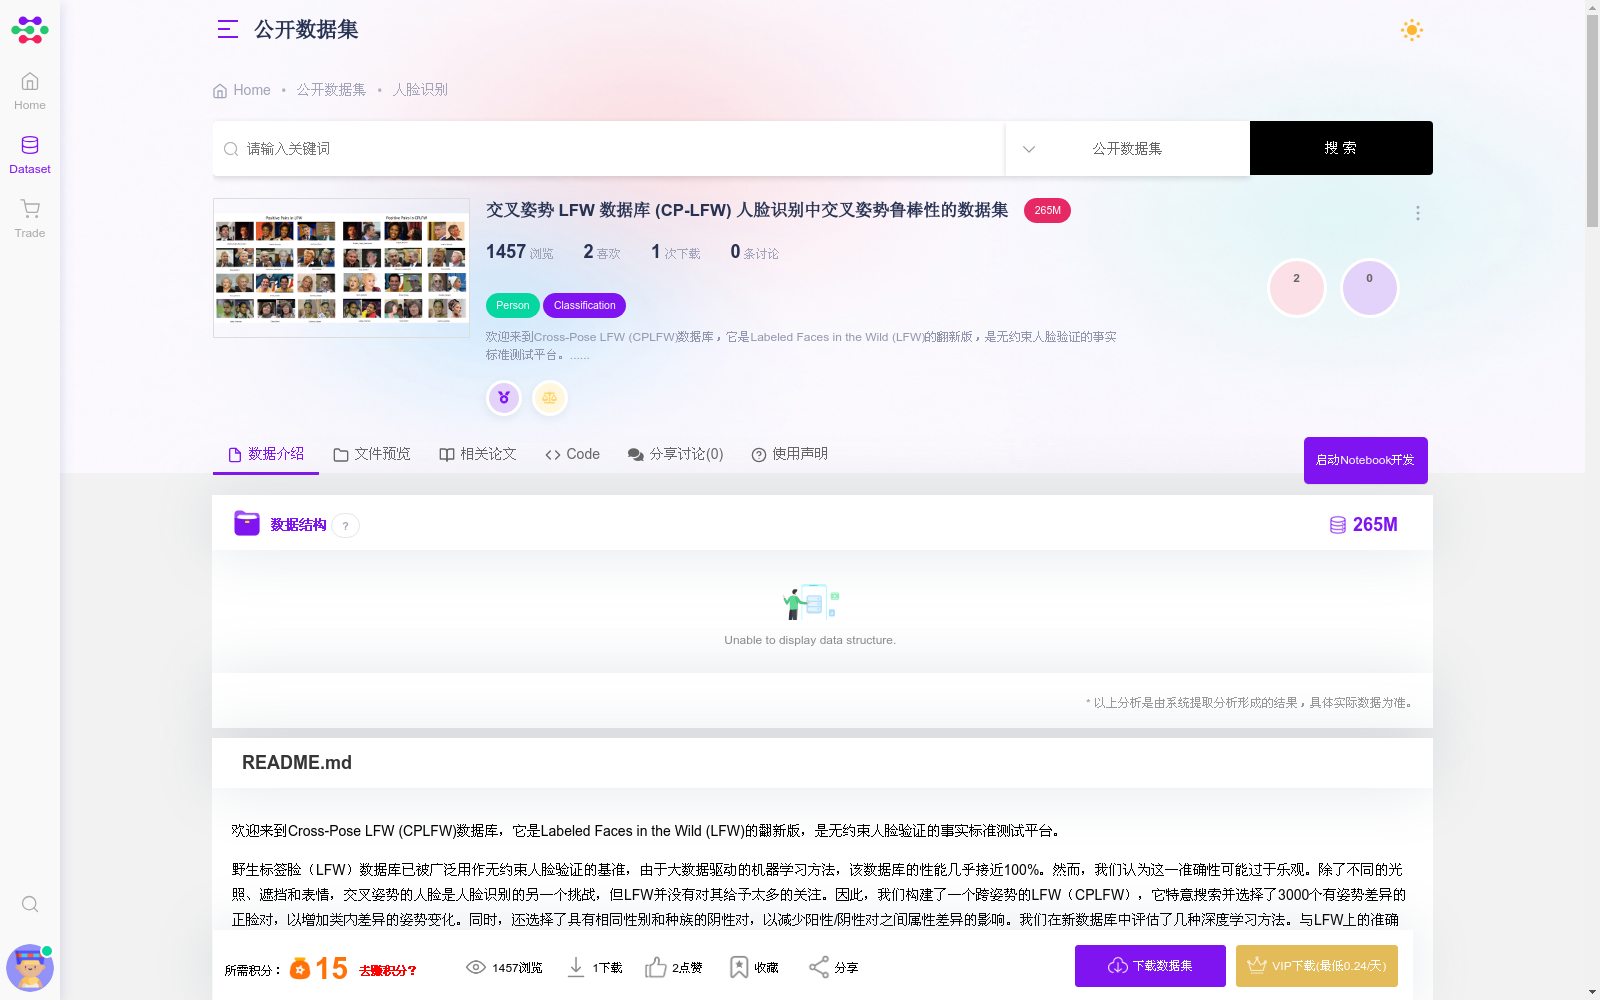The height and width of the screenshot is (1000, 1600).
Task: Focus the keyword search input field
Action: tap(608, 148)
